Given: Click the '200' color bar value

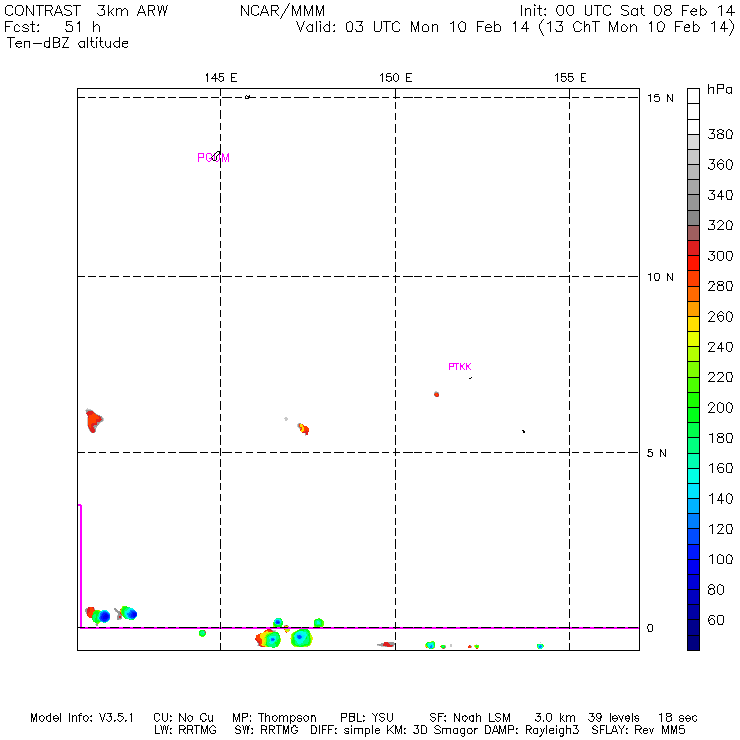Looking at the screenshot, I should pos(720,408).
